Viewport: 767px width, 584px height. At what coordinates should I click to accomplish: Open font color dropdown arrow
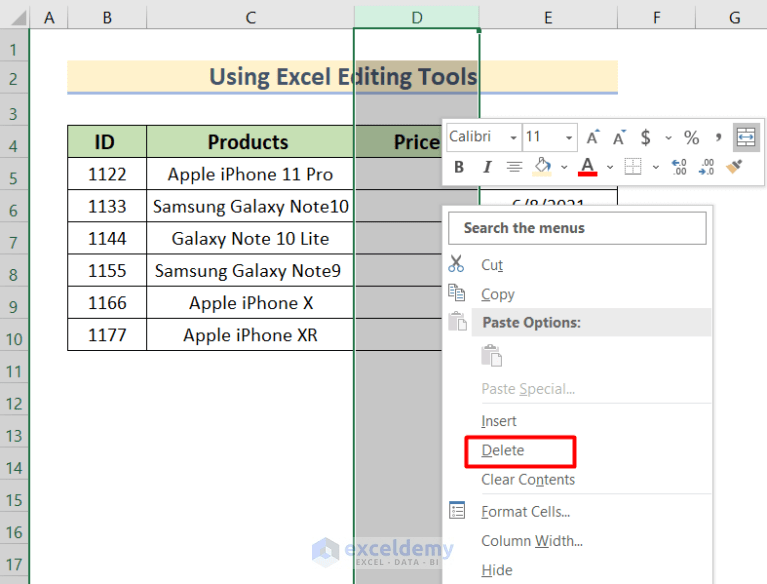point(610,167)
